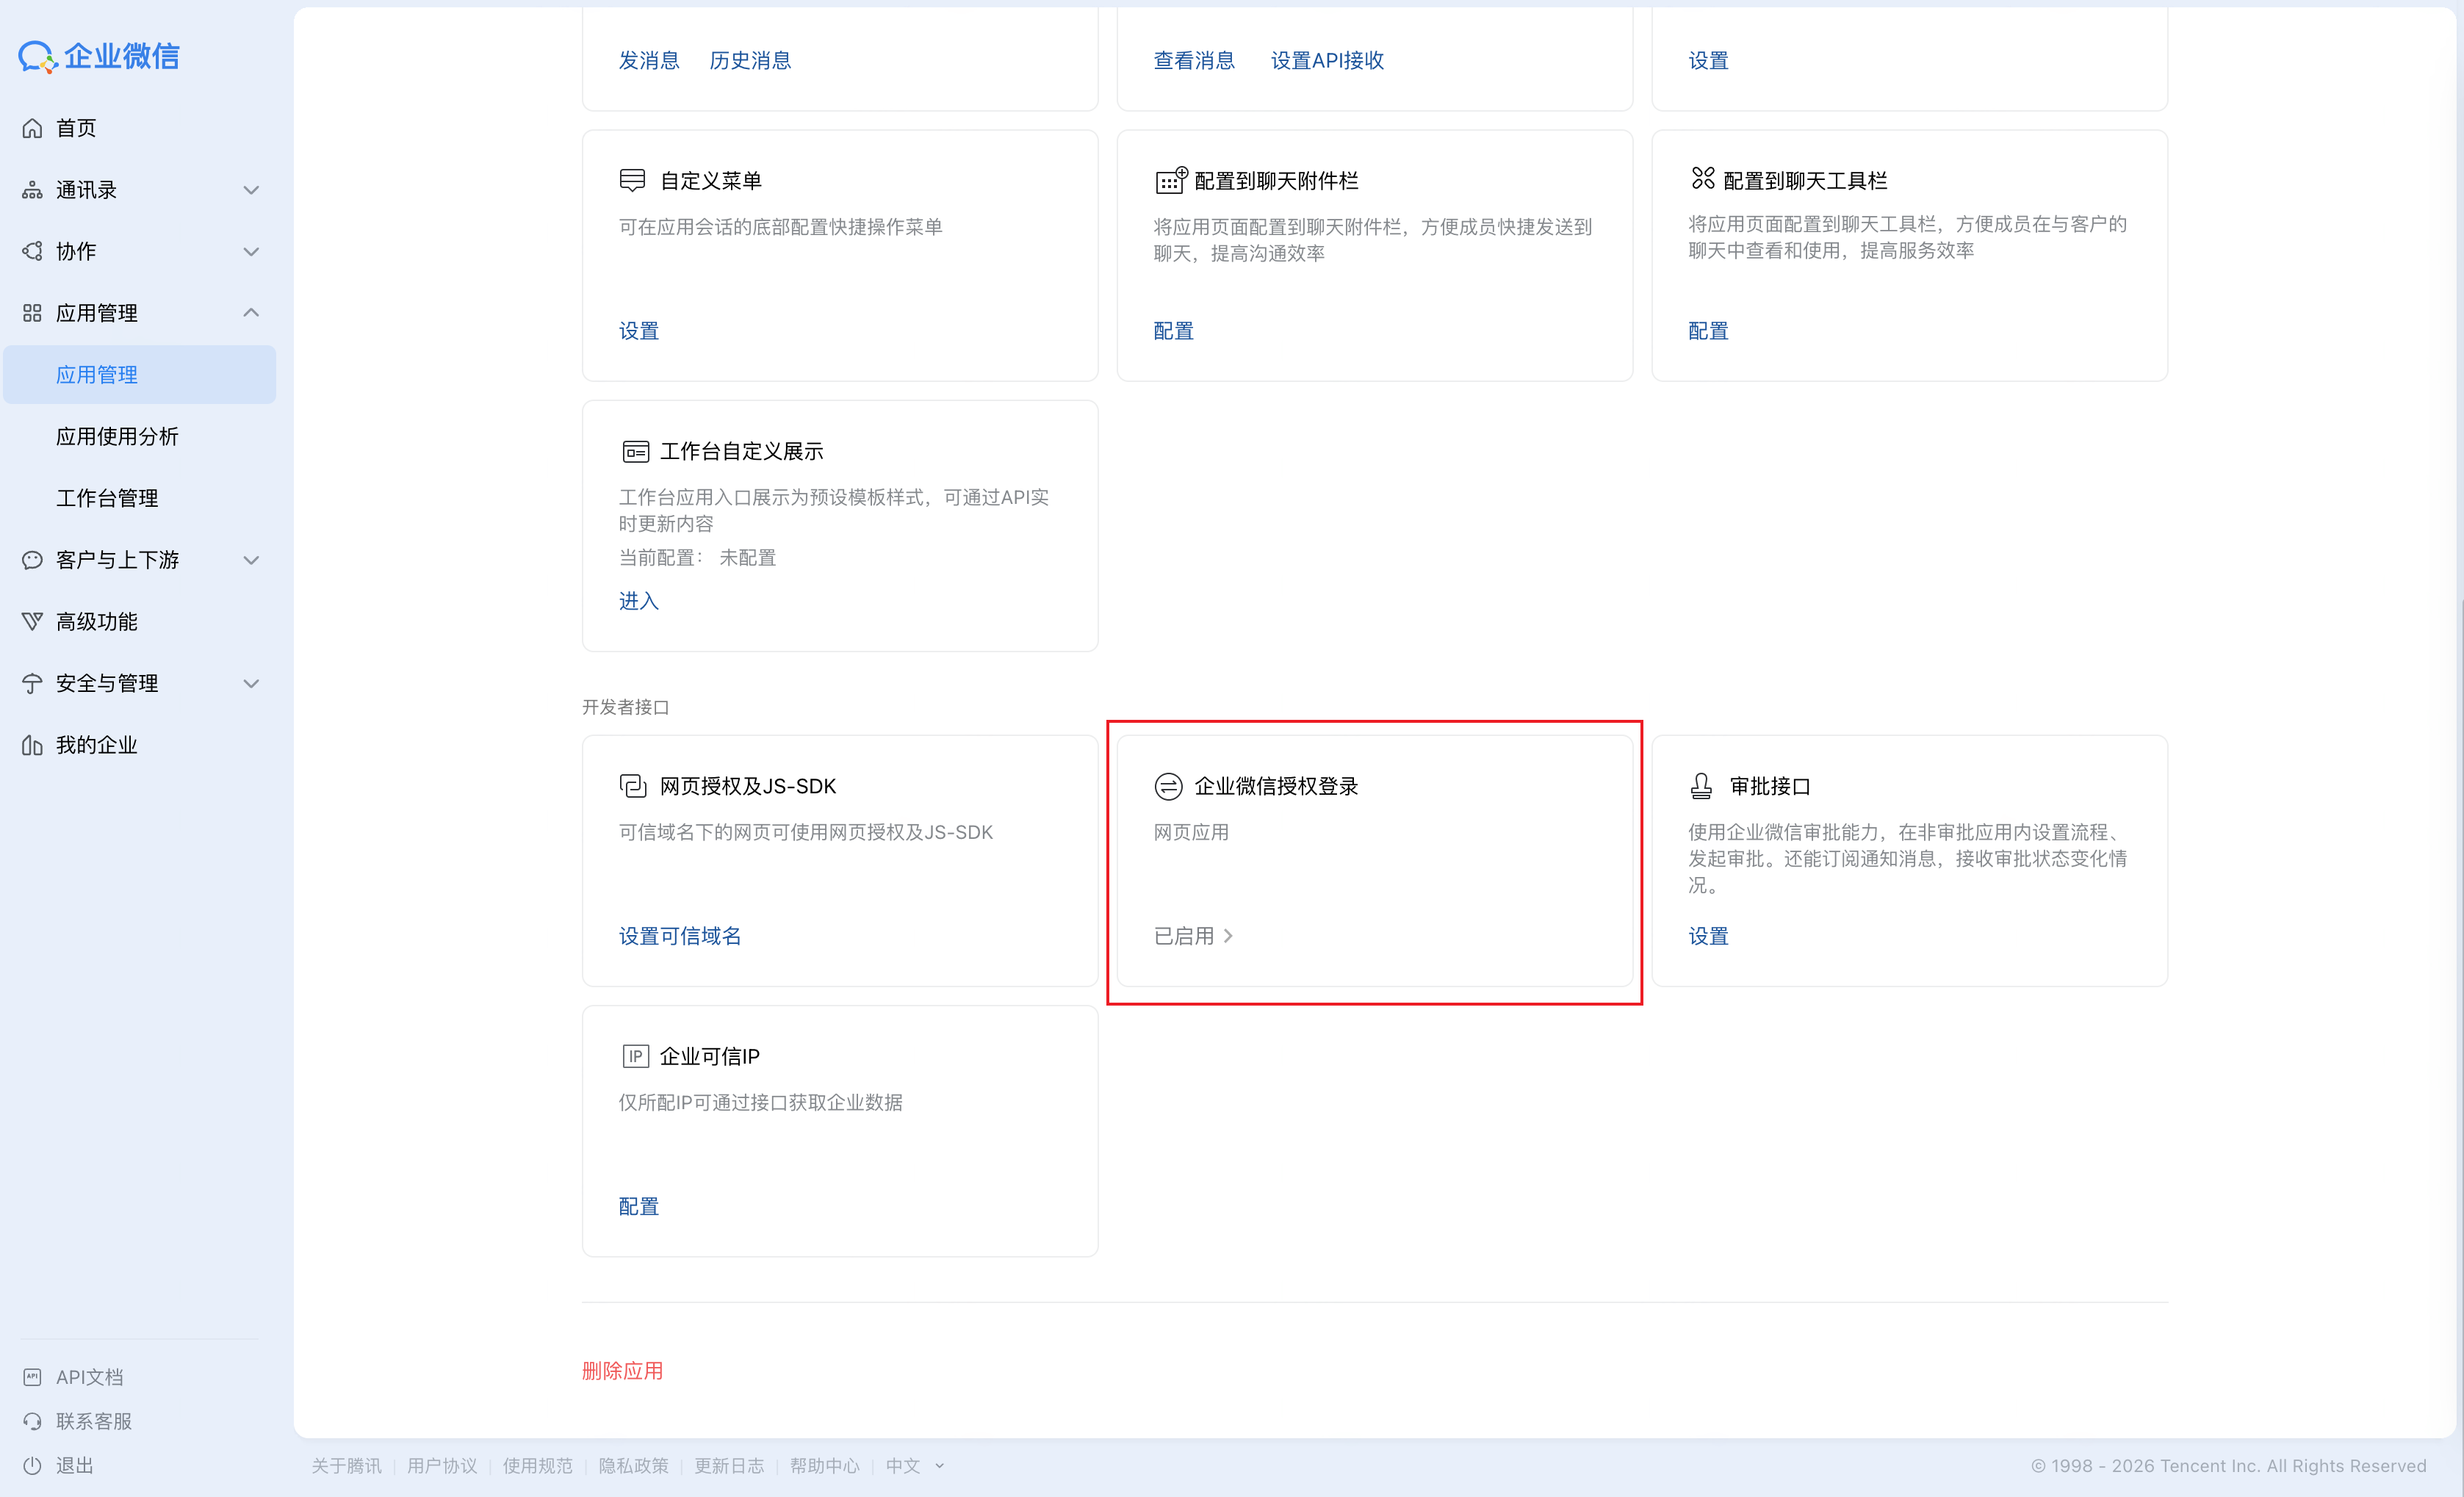Click the 配置到聊天工具栏 icon
This screenshot has height=1497, width=2464.
[x=1703, y=178]
